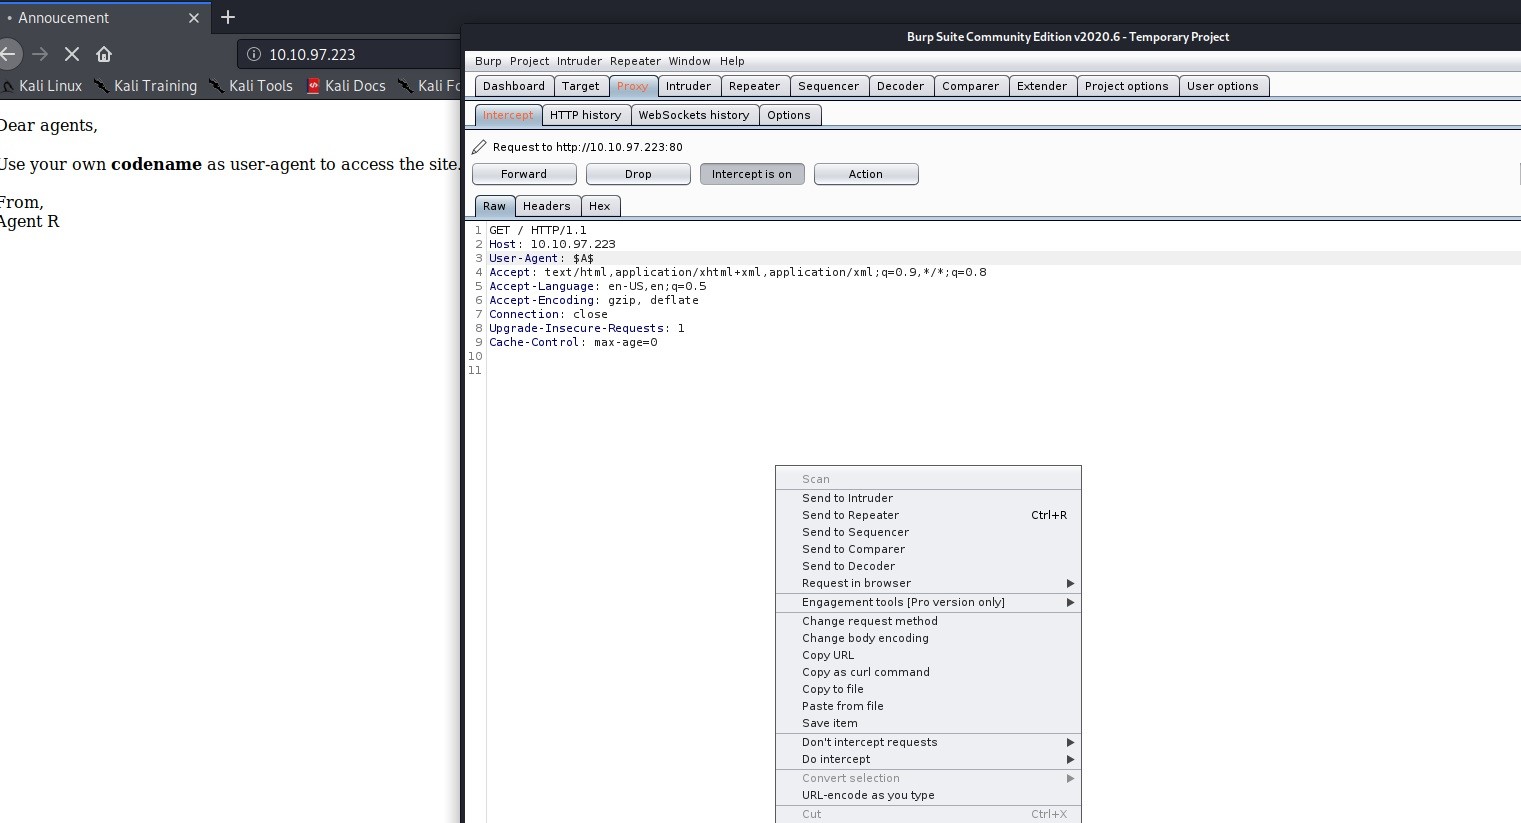This screenshot has width=1521, height=823.
Task: Stop page loading with X icon
Action: pyautogui.click(x=72, y=54)
